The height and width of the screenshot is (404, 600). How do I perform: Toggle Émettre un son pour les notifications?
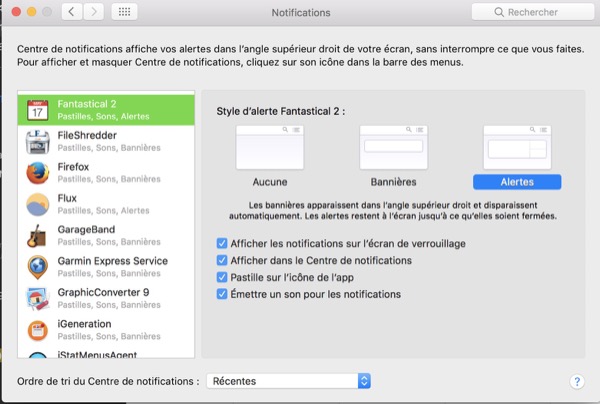[x=222, y=294]
